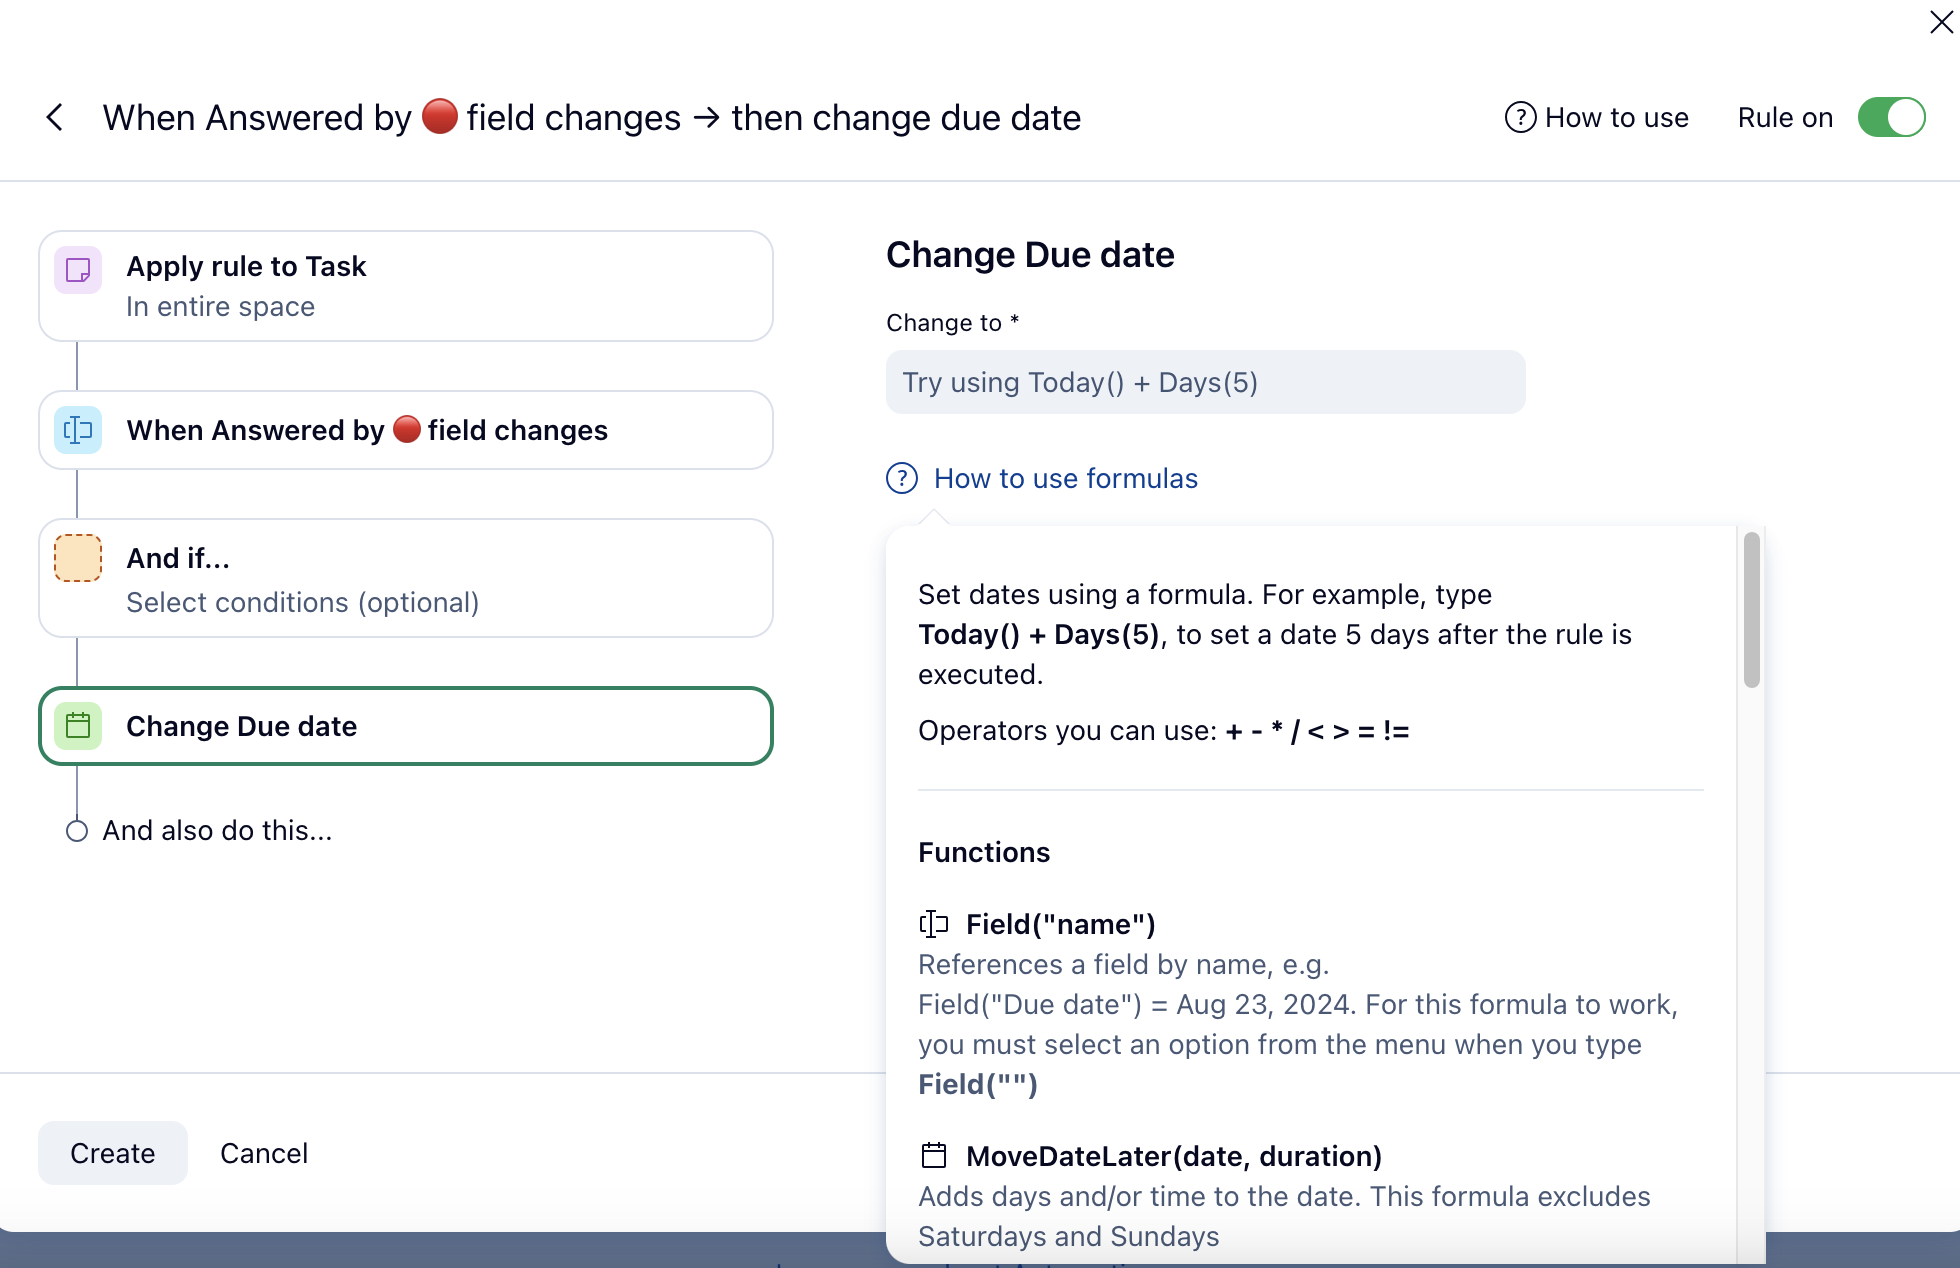Click the blue field-change icon in trigger card
1960x1268 pixels.
pos(78,430)
